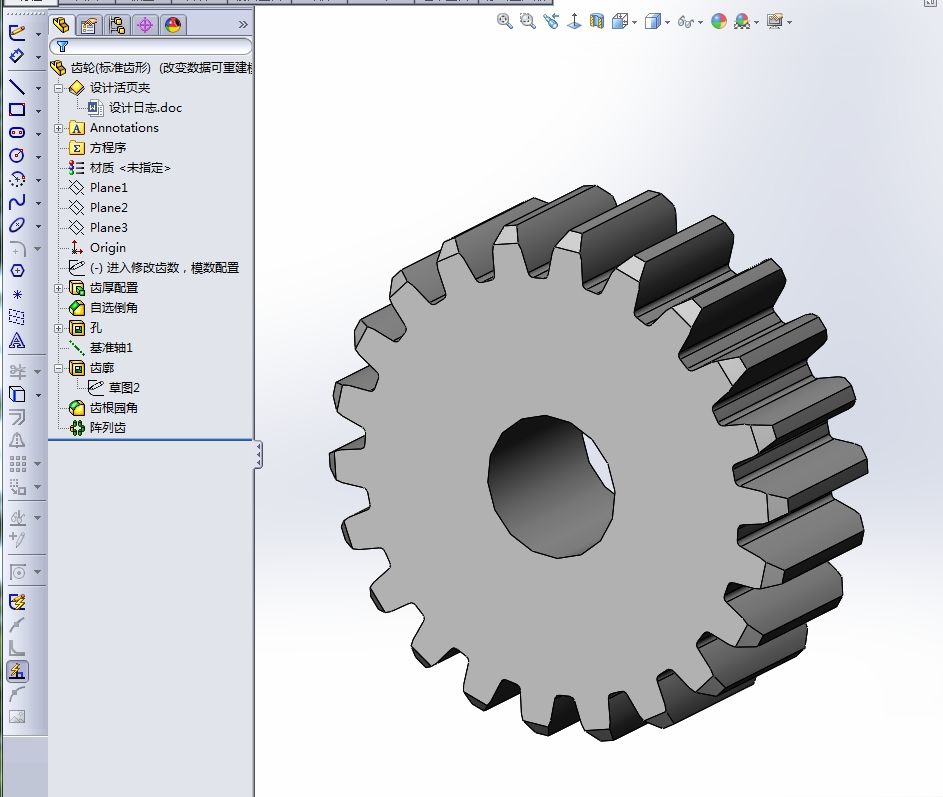Switch to ConfigurationManager tab
This screenshot has width=943, height=797.
click(x=117, y=25)
